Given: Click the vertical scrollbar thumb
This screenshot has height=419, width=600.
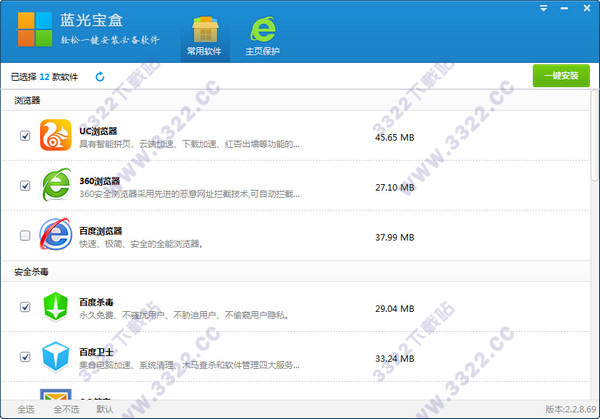Looking at the screenshot, I should 594,134.
